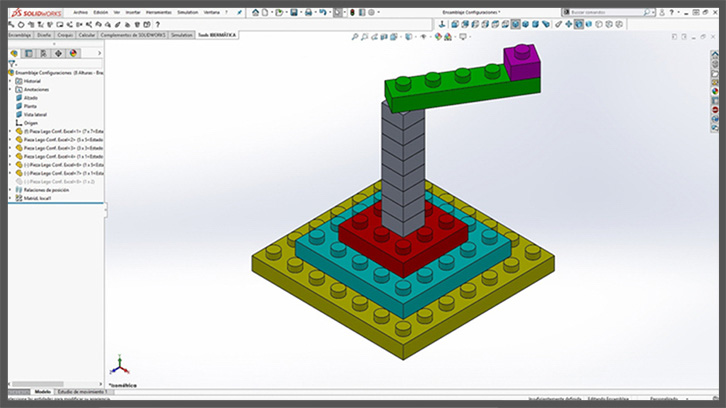Screen dimensions: 726x408
Task: Click the Print icon in the top toolbar
Action: point(308,12)
